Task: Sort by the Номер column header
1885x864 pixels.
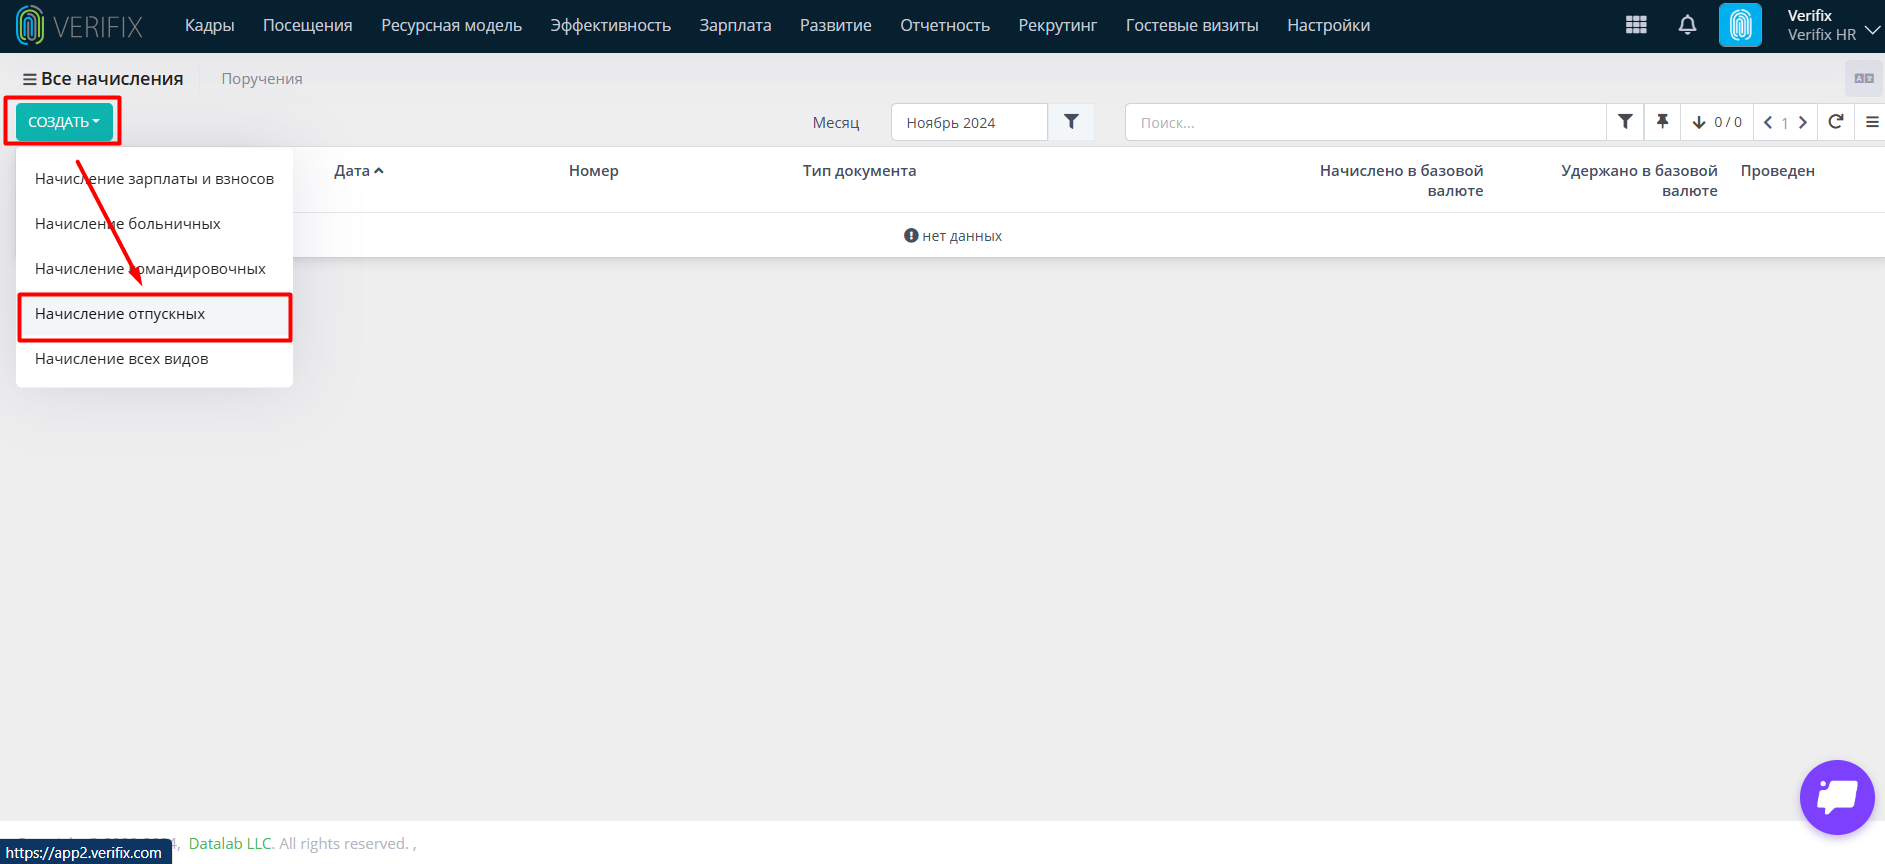Action: (x=594, y=171)
